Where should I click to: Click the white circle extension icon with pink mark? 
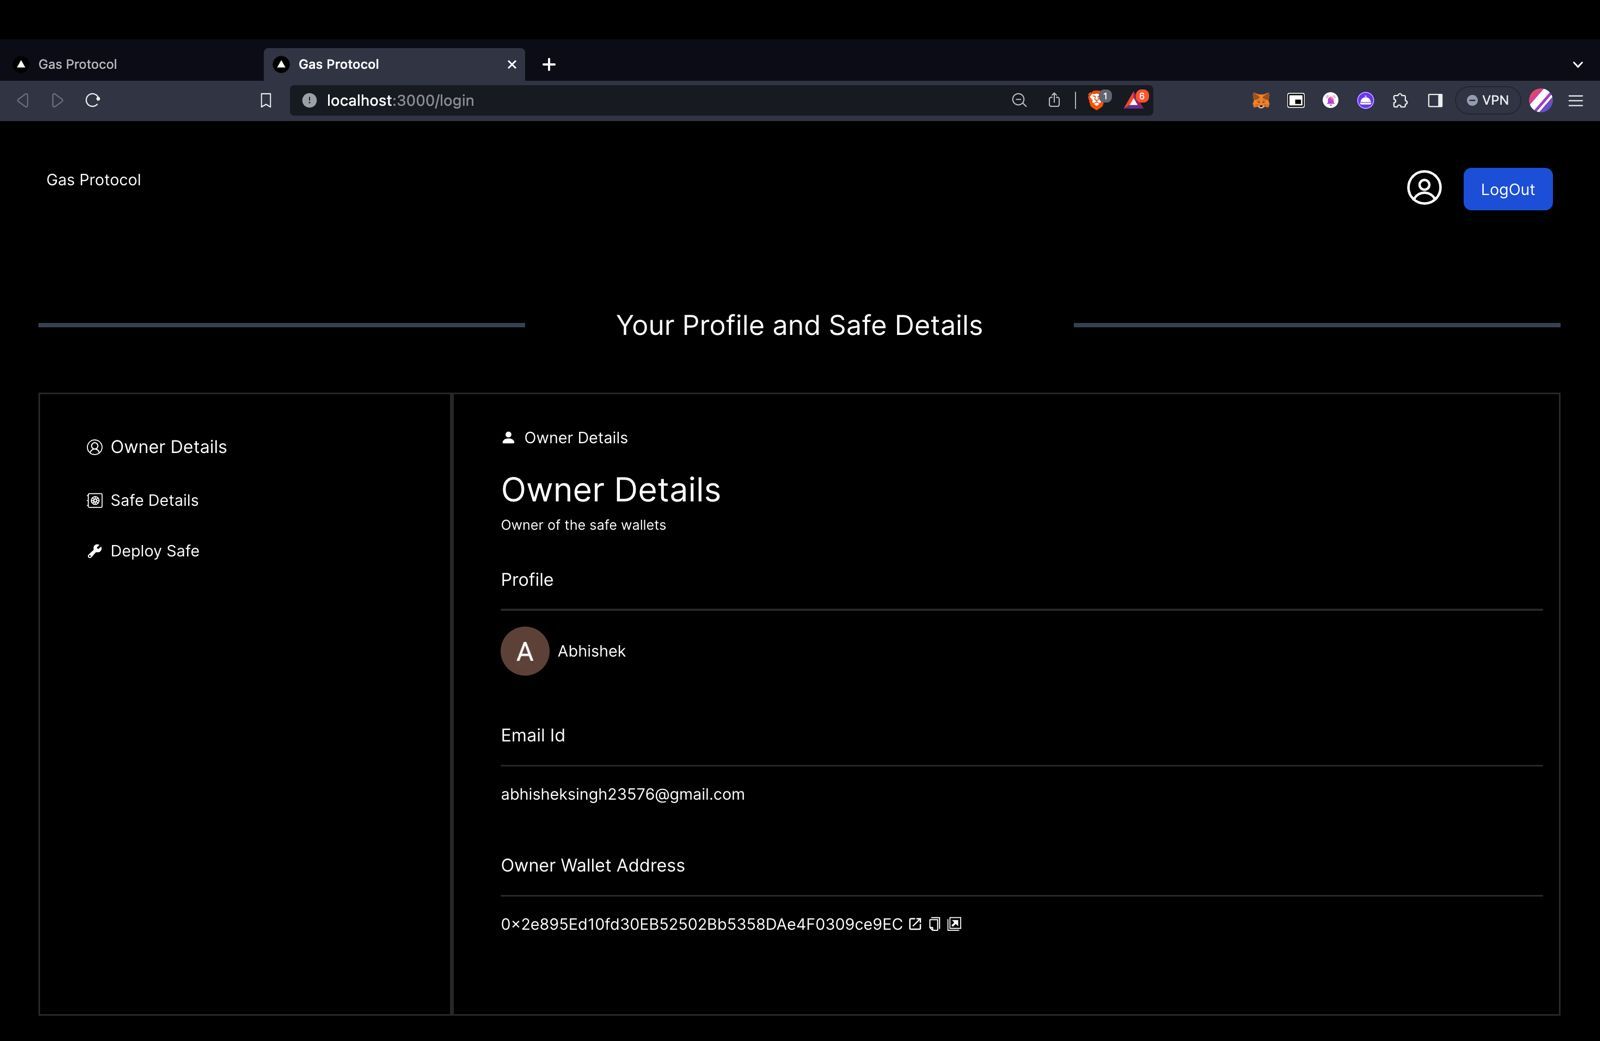[x=1330, y=100]
